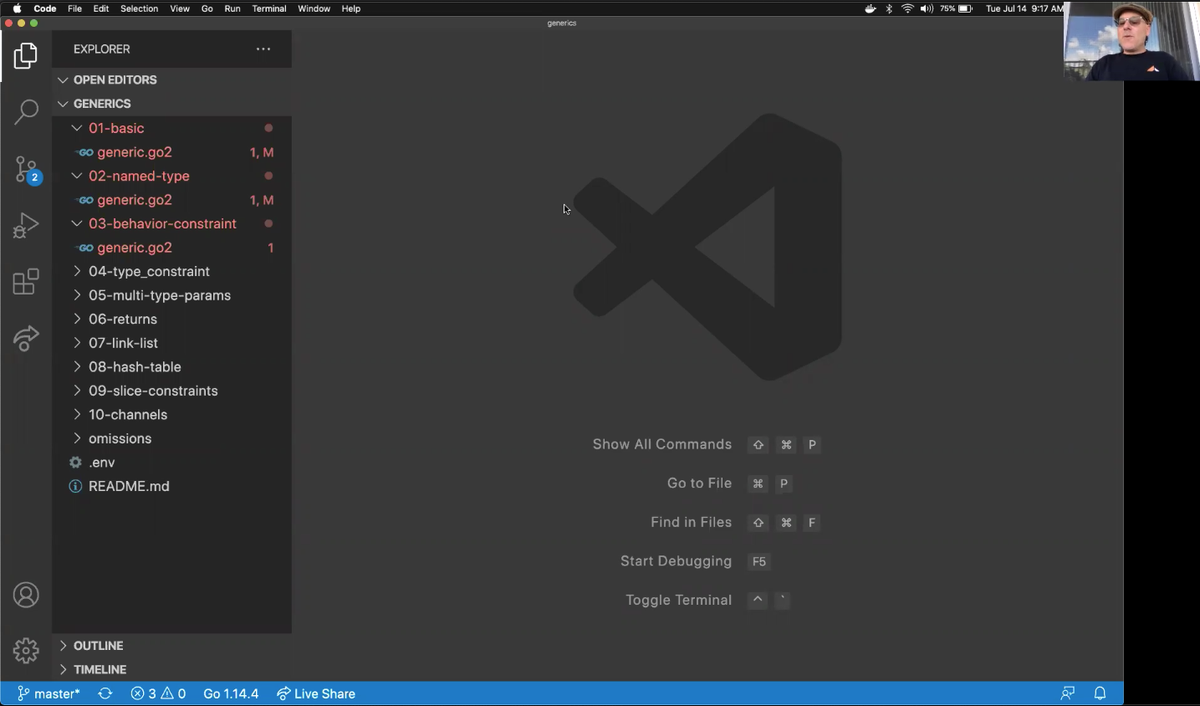Open the Help menu
This screenshot has width=1200, height=706.
point(351,8)
